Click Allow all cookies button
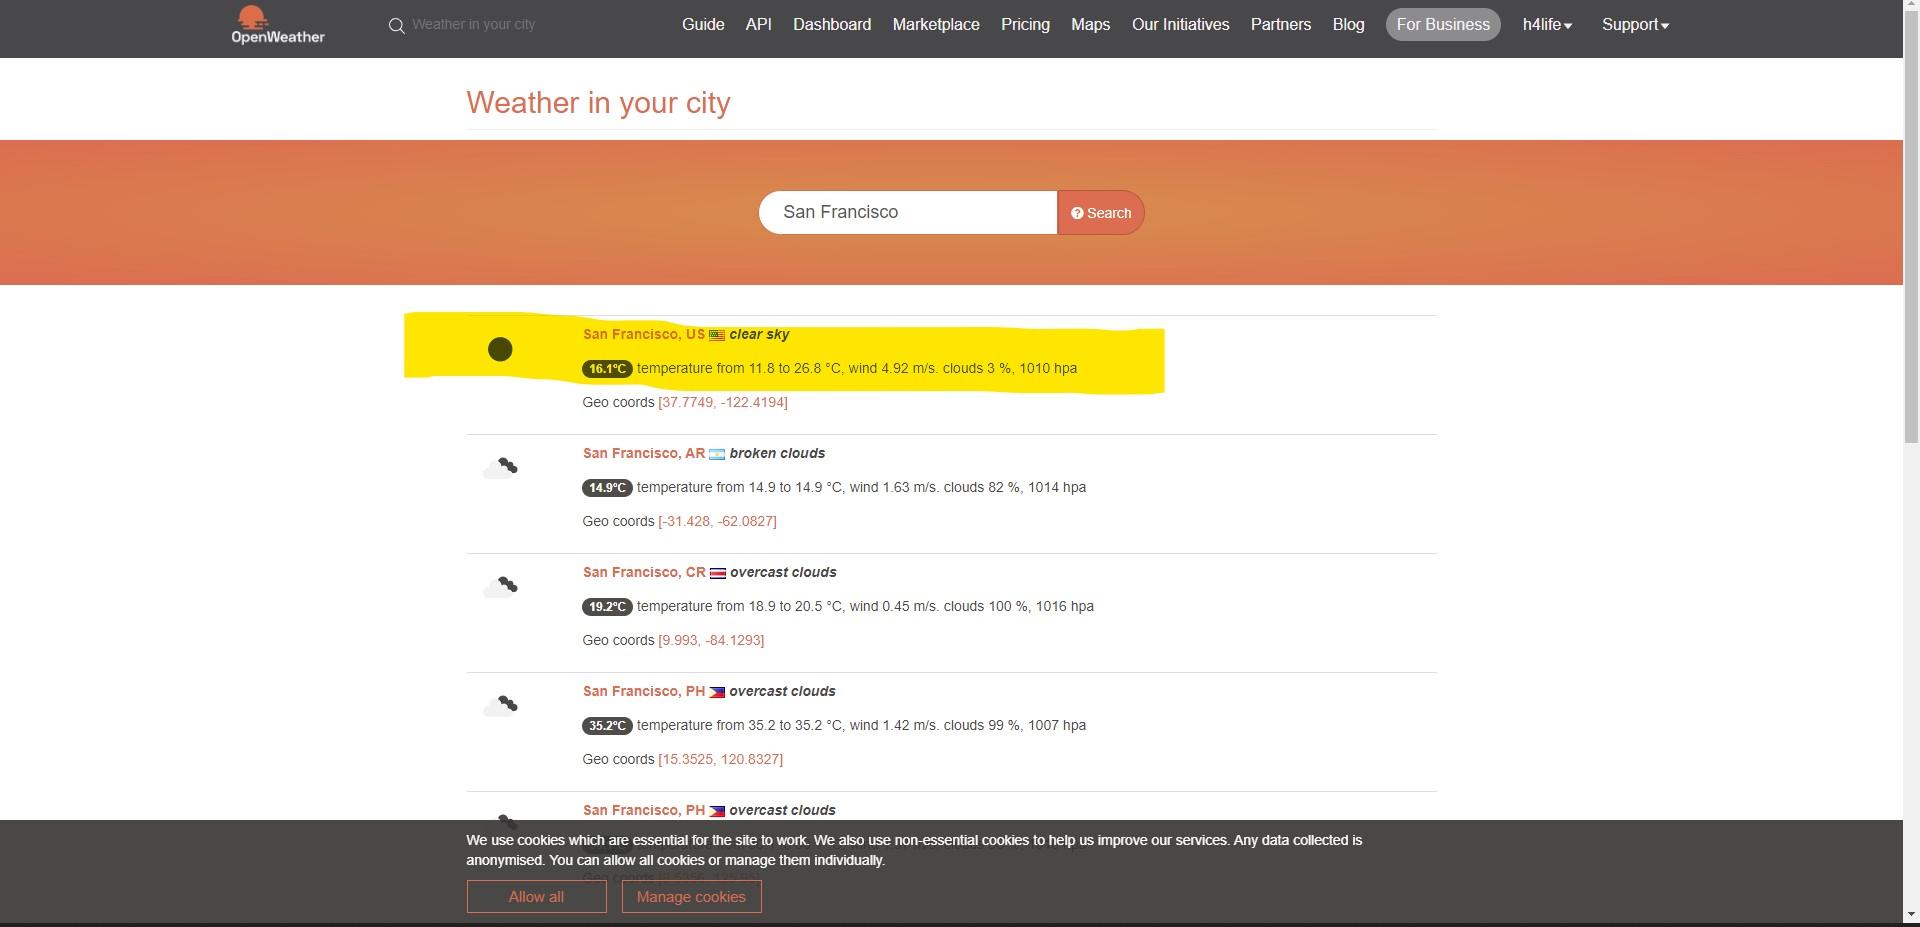 click(536, 897)
